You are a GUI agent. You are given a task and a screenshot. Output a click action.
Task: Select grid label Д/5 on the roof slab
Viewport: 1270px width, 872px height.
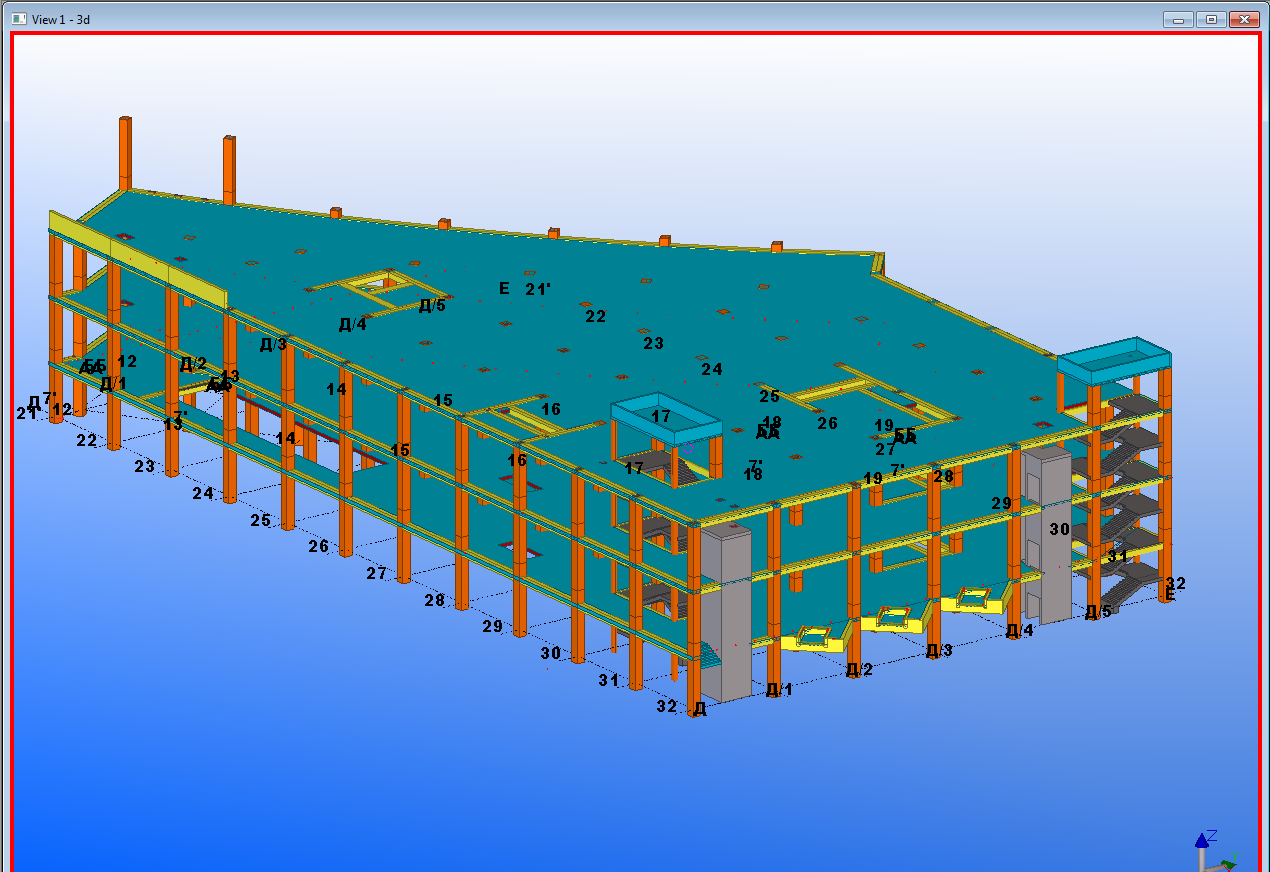point(432,305)
